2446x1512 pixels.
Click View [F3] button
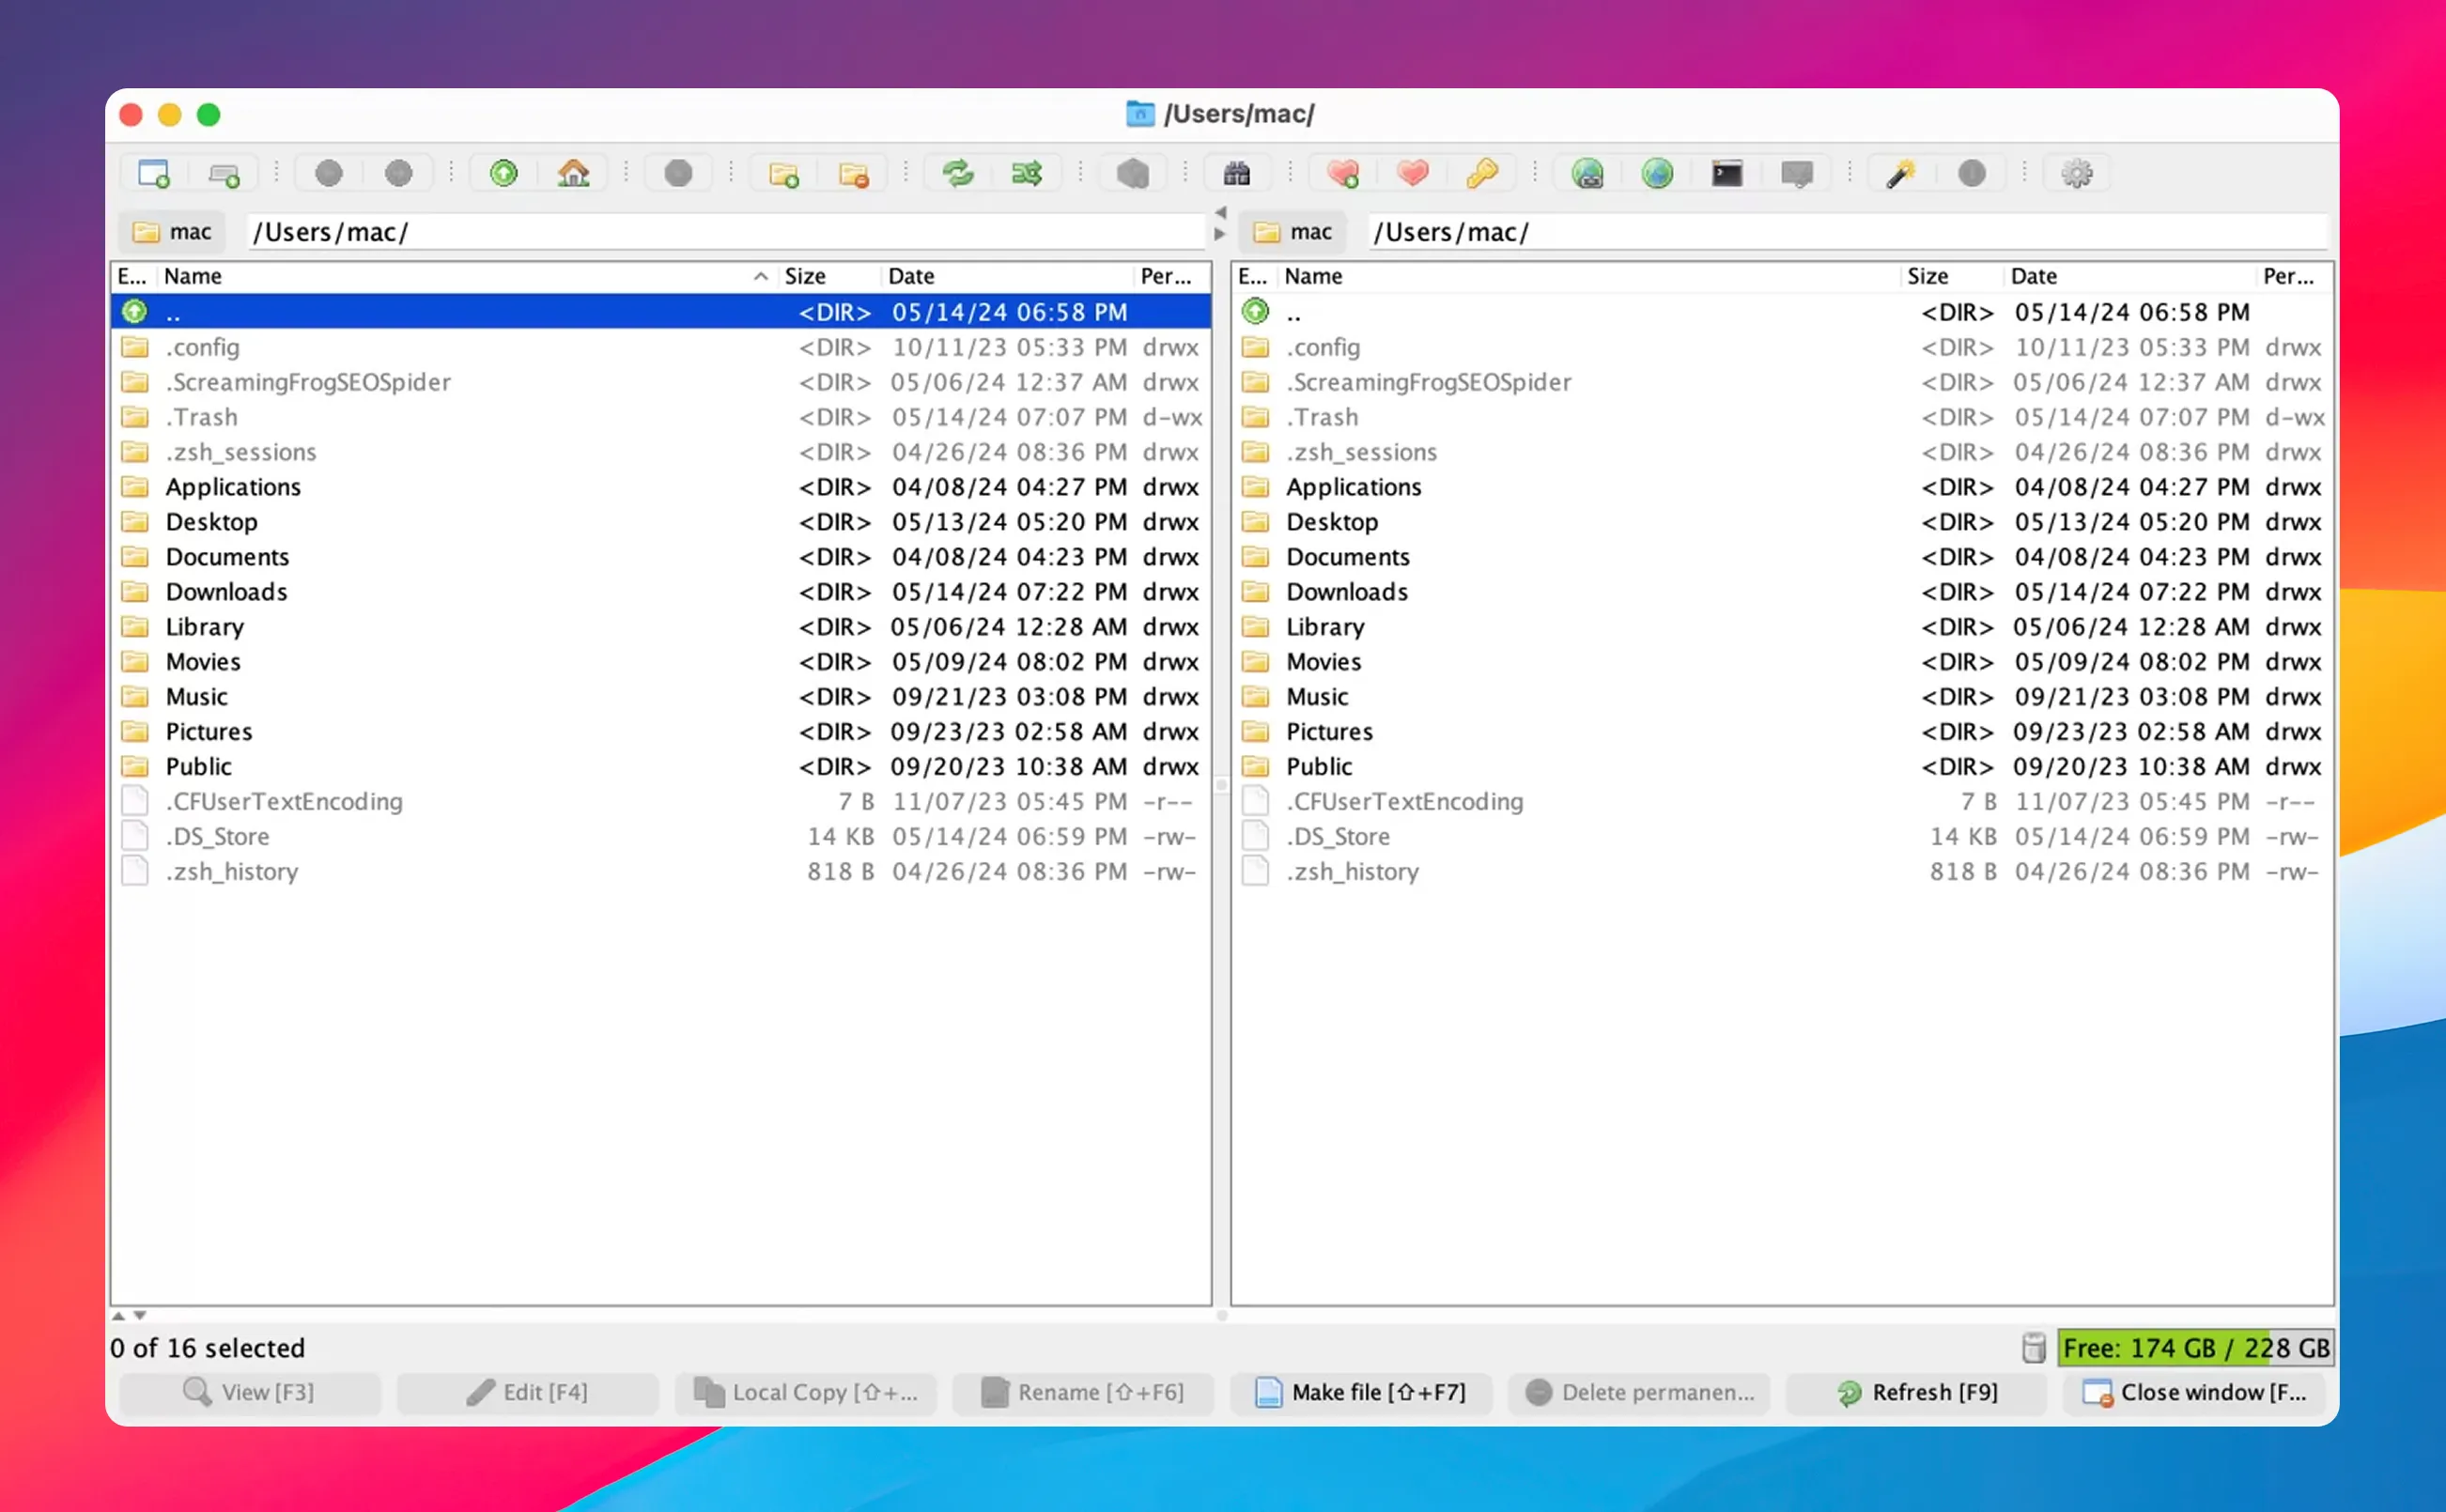(249, 1392)
